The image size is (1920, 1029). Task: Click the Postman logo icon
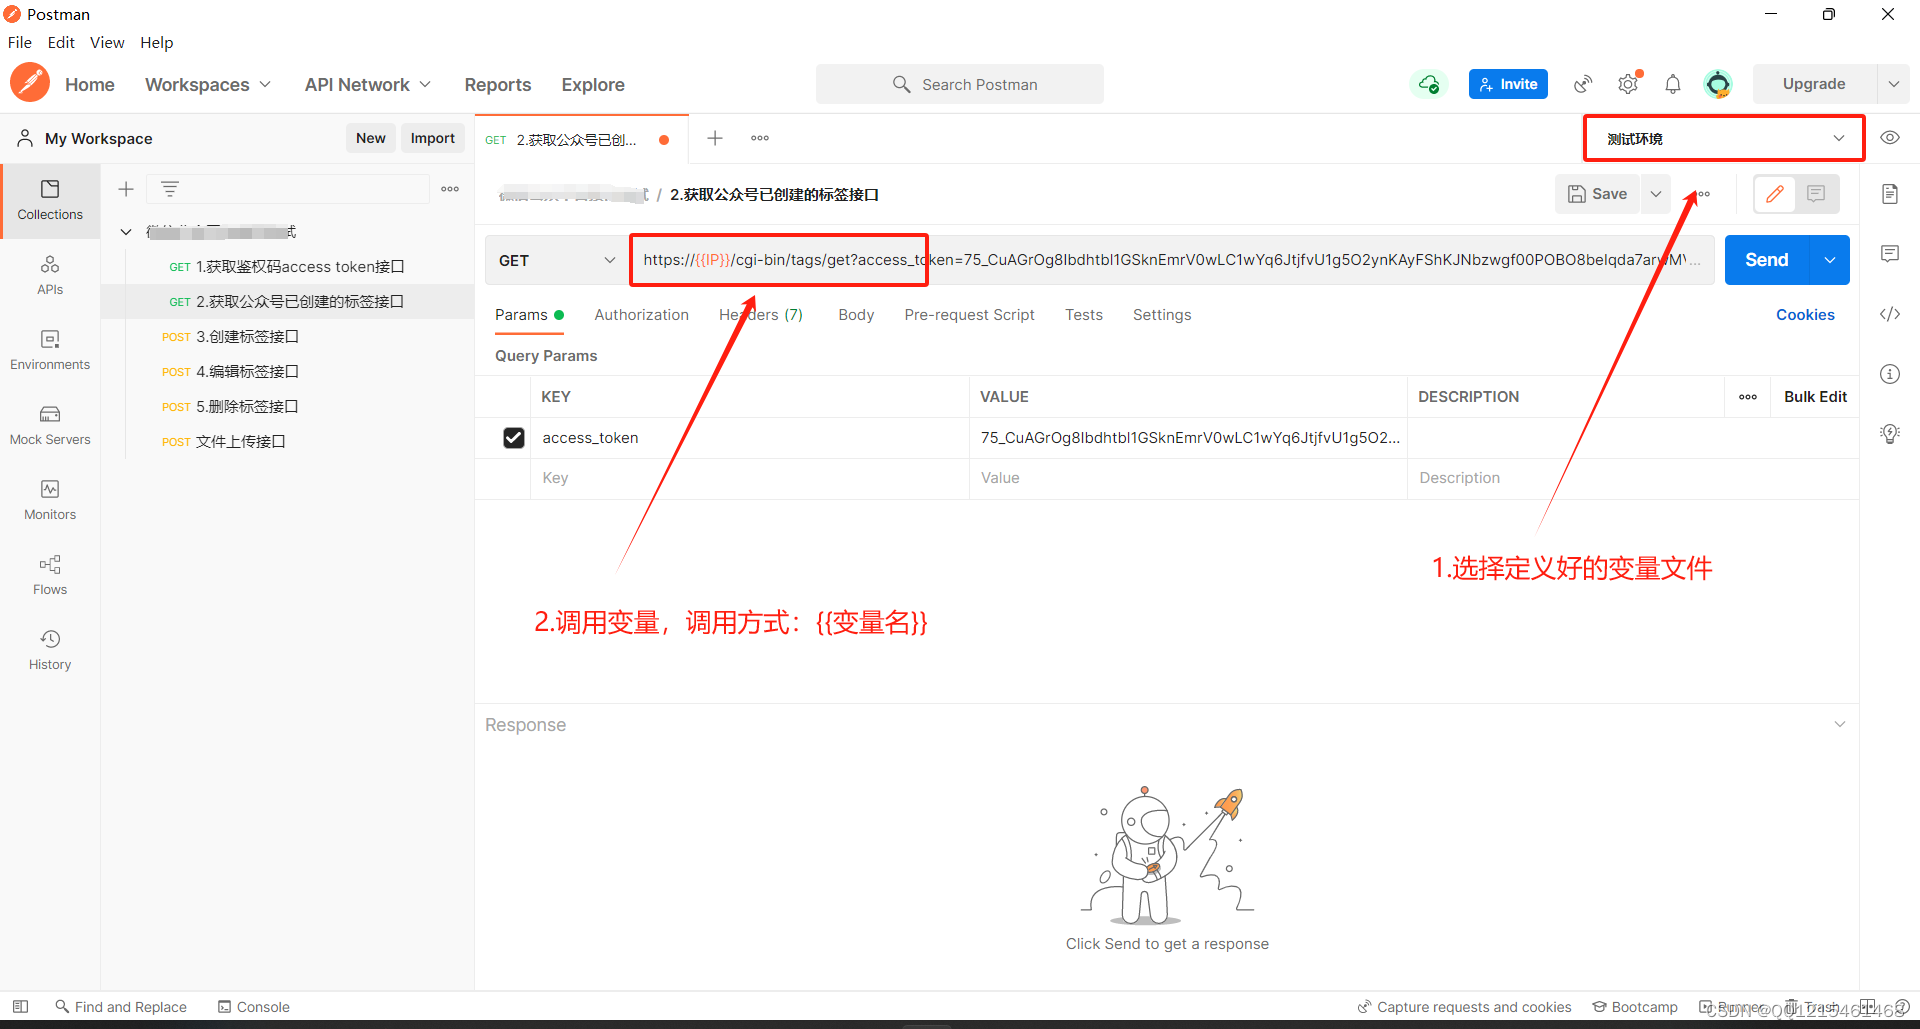pos(30,84)
